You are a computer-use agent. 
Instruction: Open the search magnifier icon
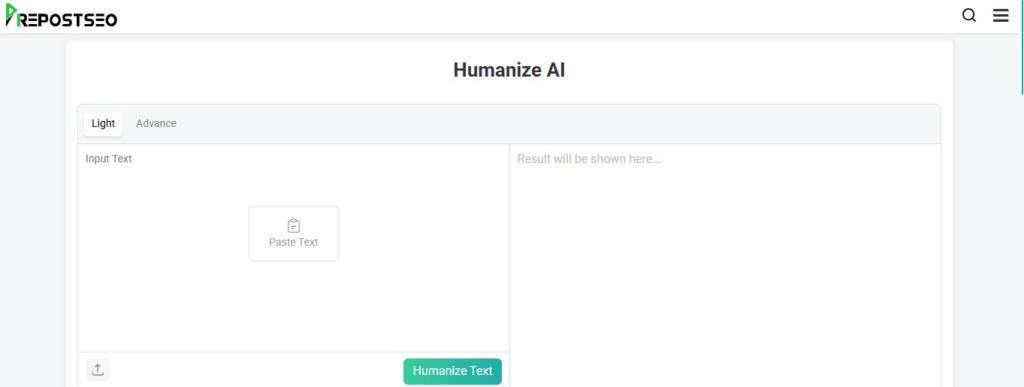(969, 16)
